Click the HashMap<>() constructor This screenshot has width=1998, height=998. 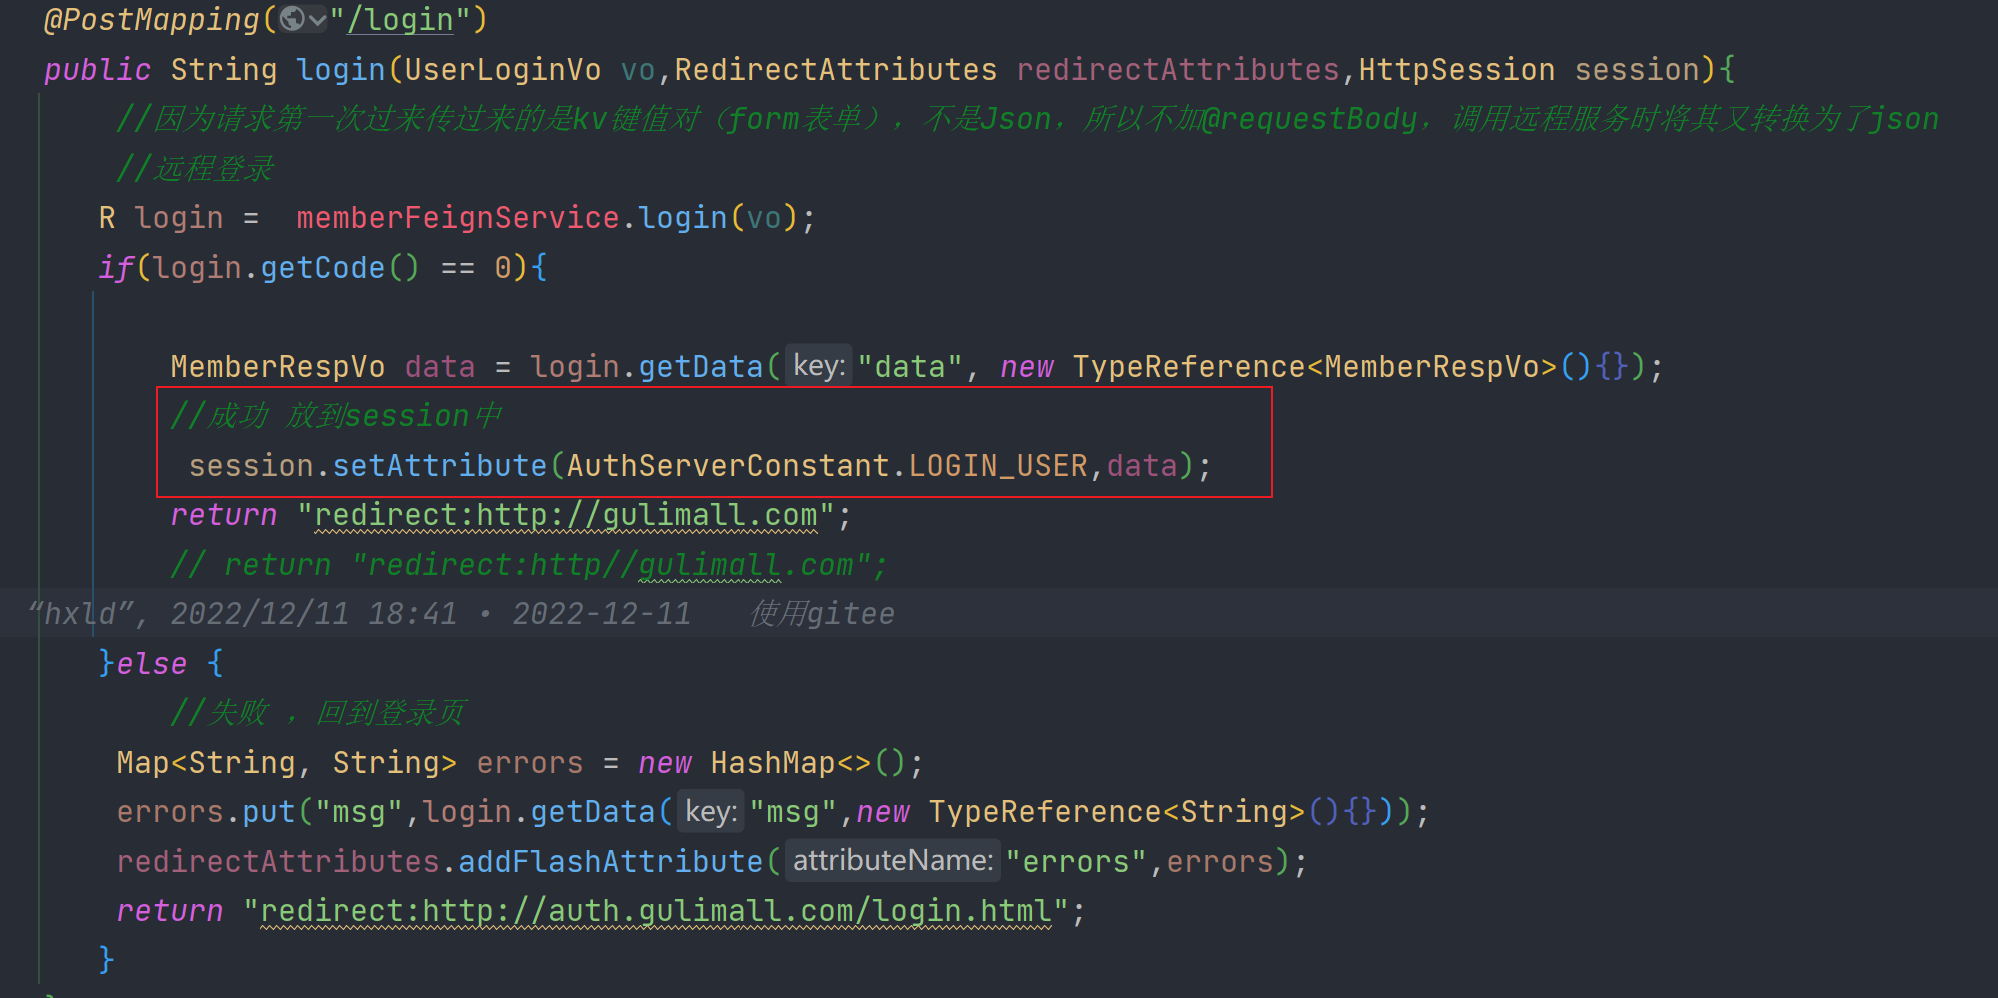[x=808, y=762]
